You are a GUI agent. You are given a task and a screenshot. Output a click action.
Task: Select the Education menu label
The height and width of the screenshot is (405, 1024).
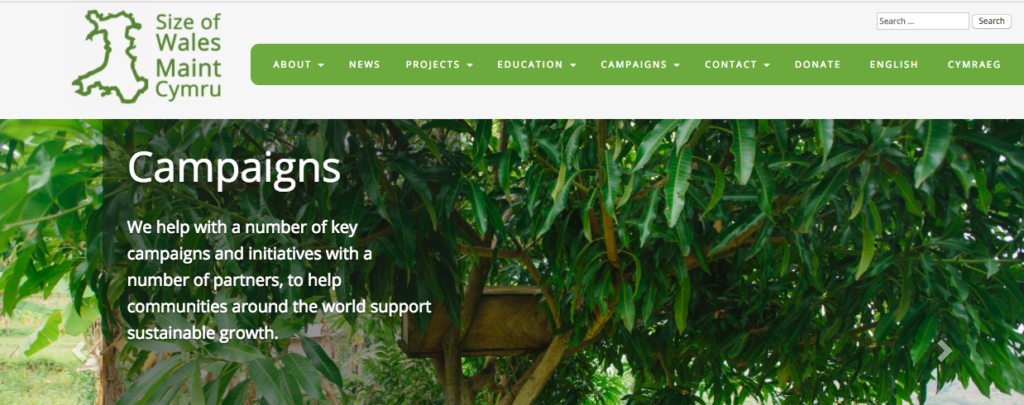tap(530, 65)
